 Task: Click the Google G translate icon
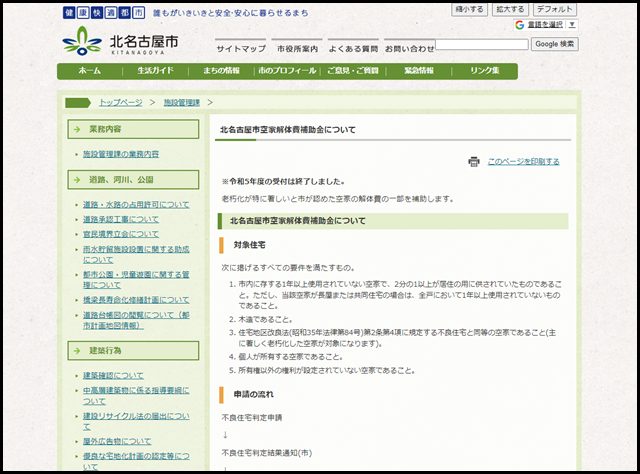coord(521,24)
